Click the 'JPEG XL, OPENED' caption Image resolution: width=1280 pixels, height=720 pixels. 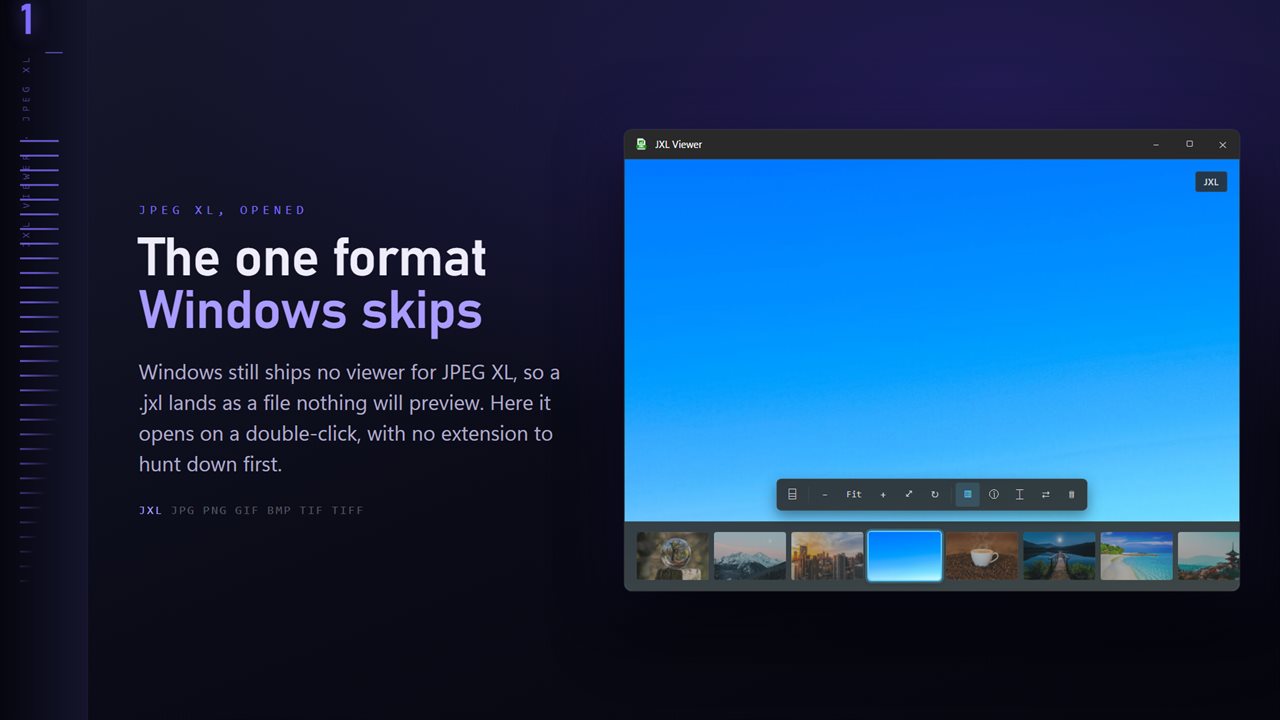pyautogui.click(x=222, y=210)
